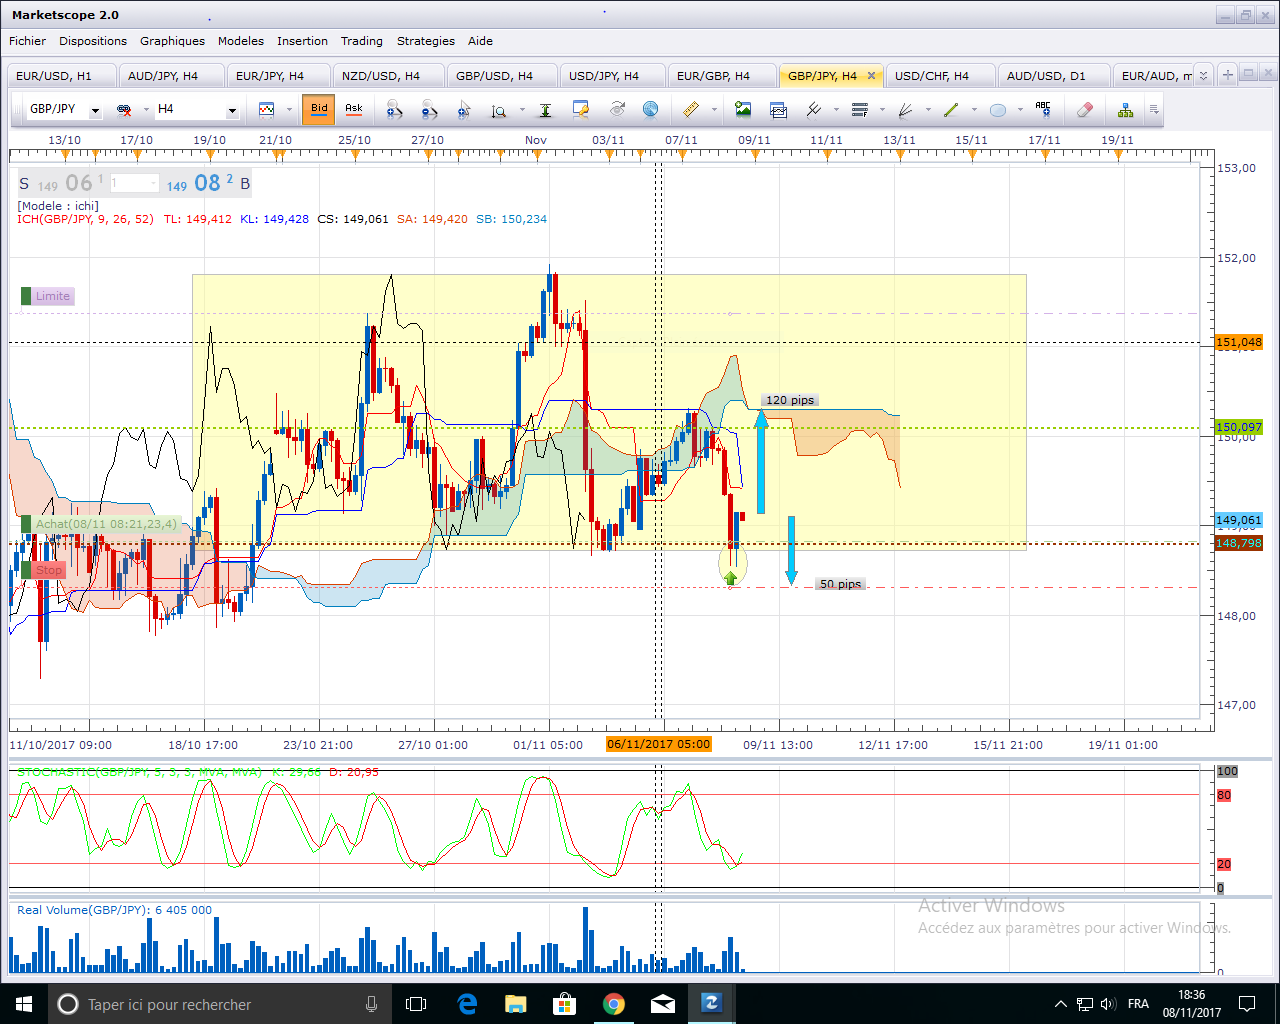This screenshot has height=1024, width=1280.
Task: Select the ruler measurement tool
Action: tap(690, 109)
